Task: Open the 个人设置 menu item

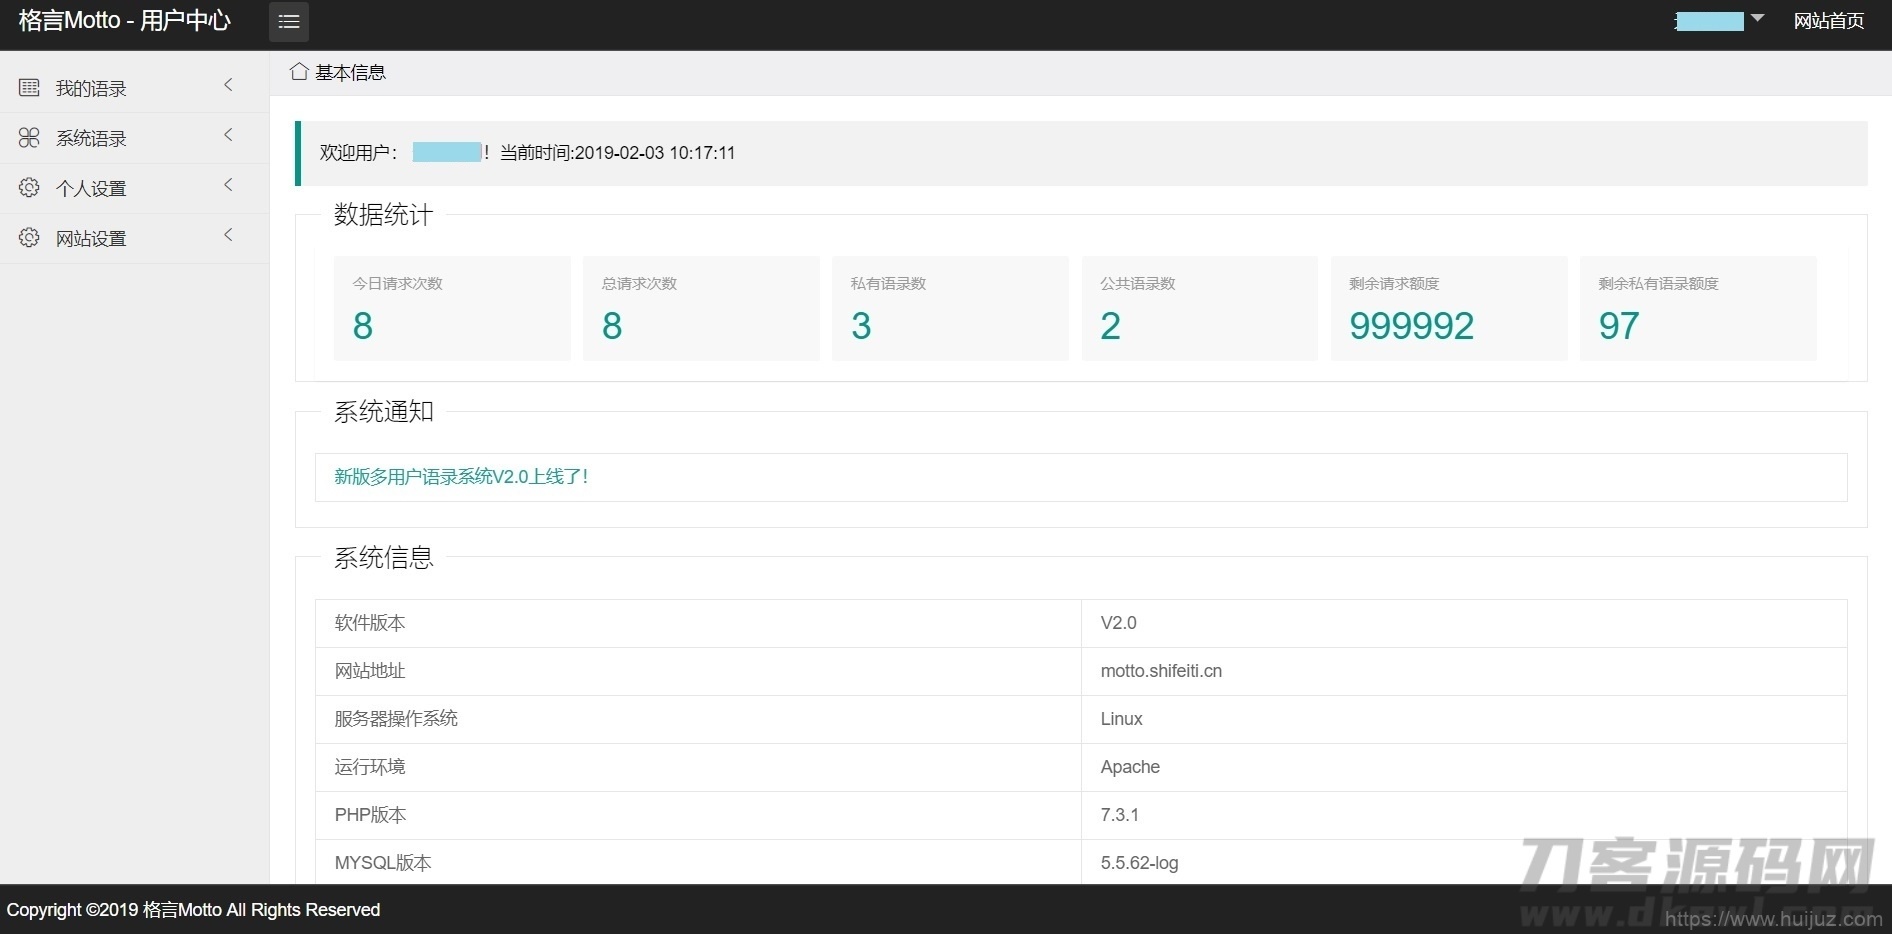Action: click(134, 188)
